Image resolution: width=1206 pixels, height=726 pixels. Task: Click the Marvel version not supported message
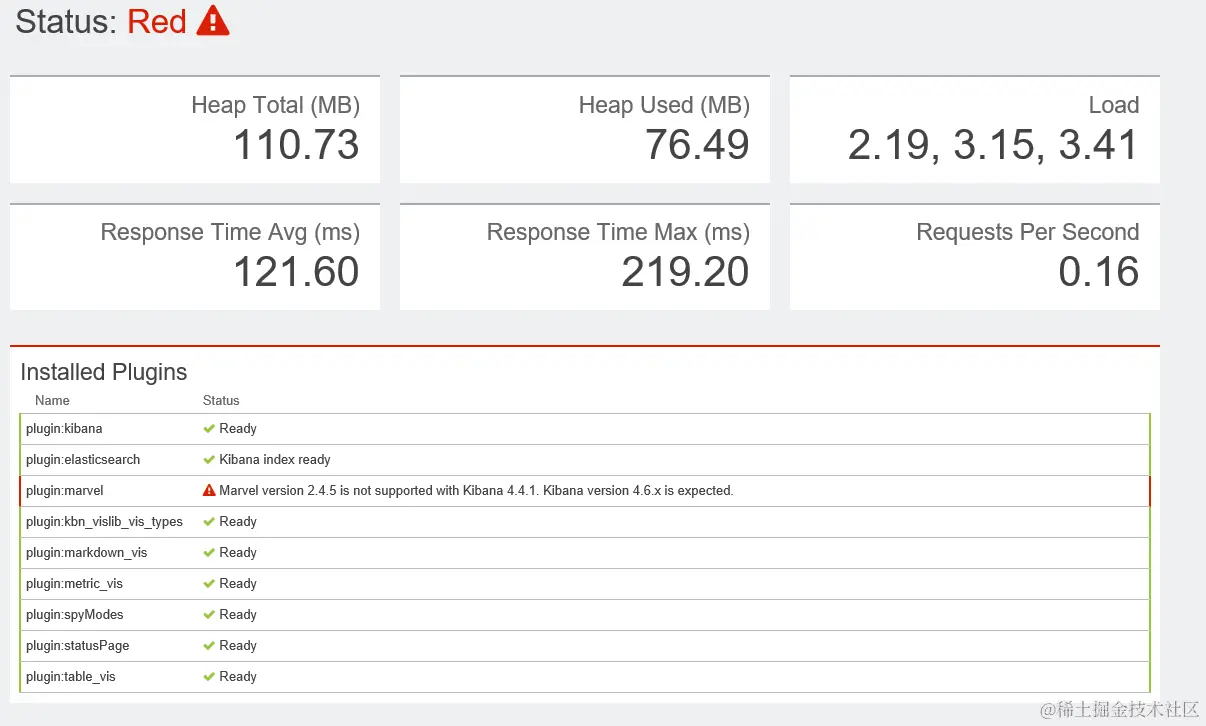[x=476, y=491]
